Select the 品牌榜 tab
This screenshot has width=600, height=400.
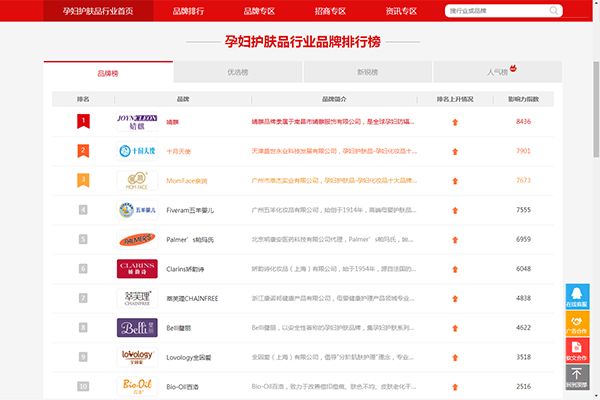(108, 73)
